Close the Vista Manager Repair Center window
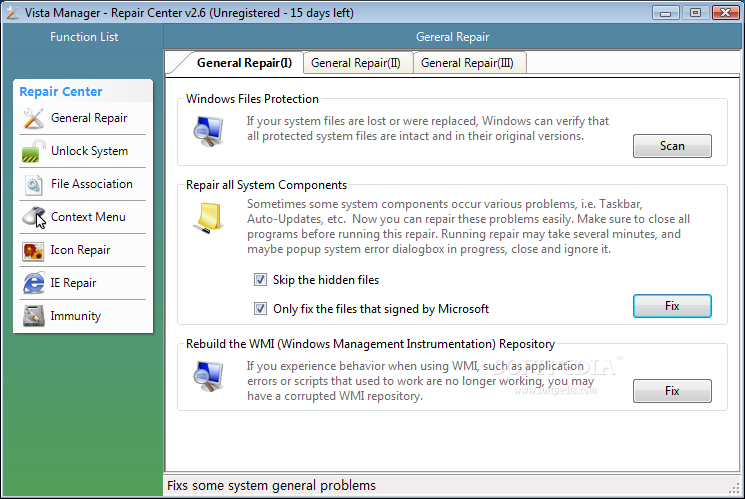The height and width of the screenshot is (499, 745). coord(726,13)
